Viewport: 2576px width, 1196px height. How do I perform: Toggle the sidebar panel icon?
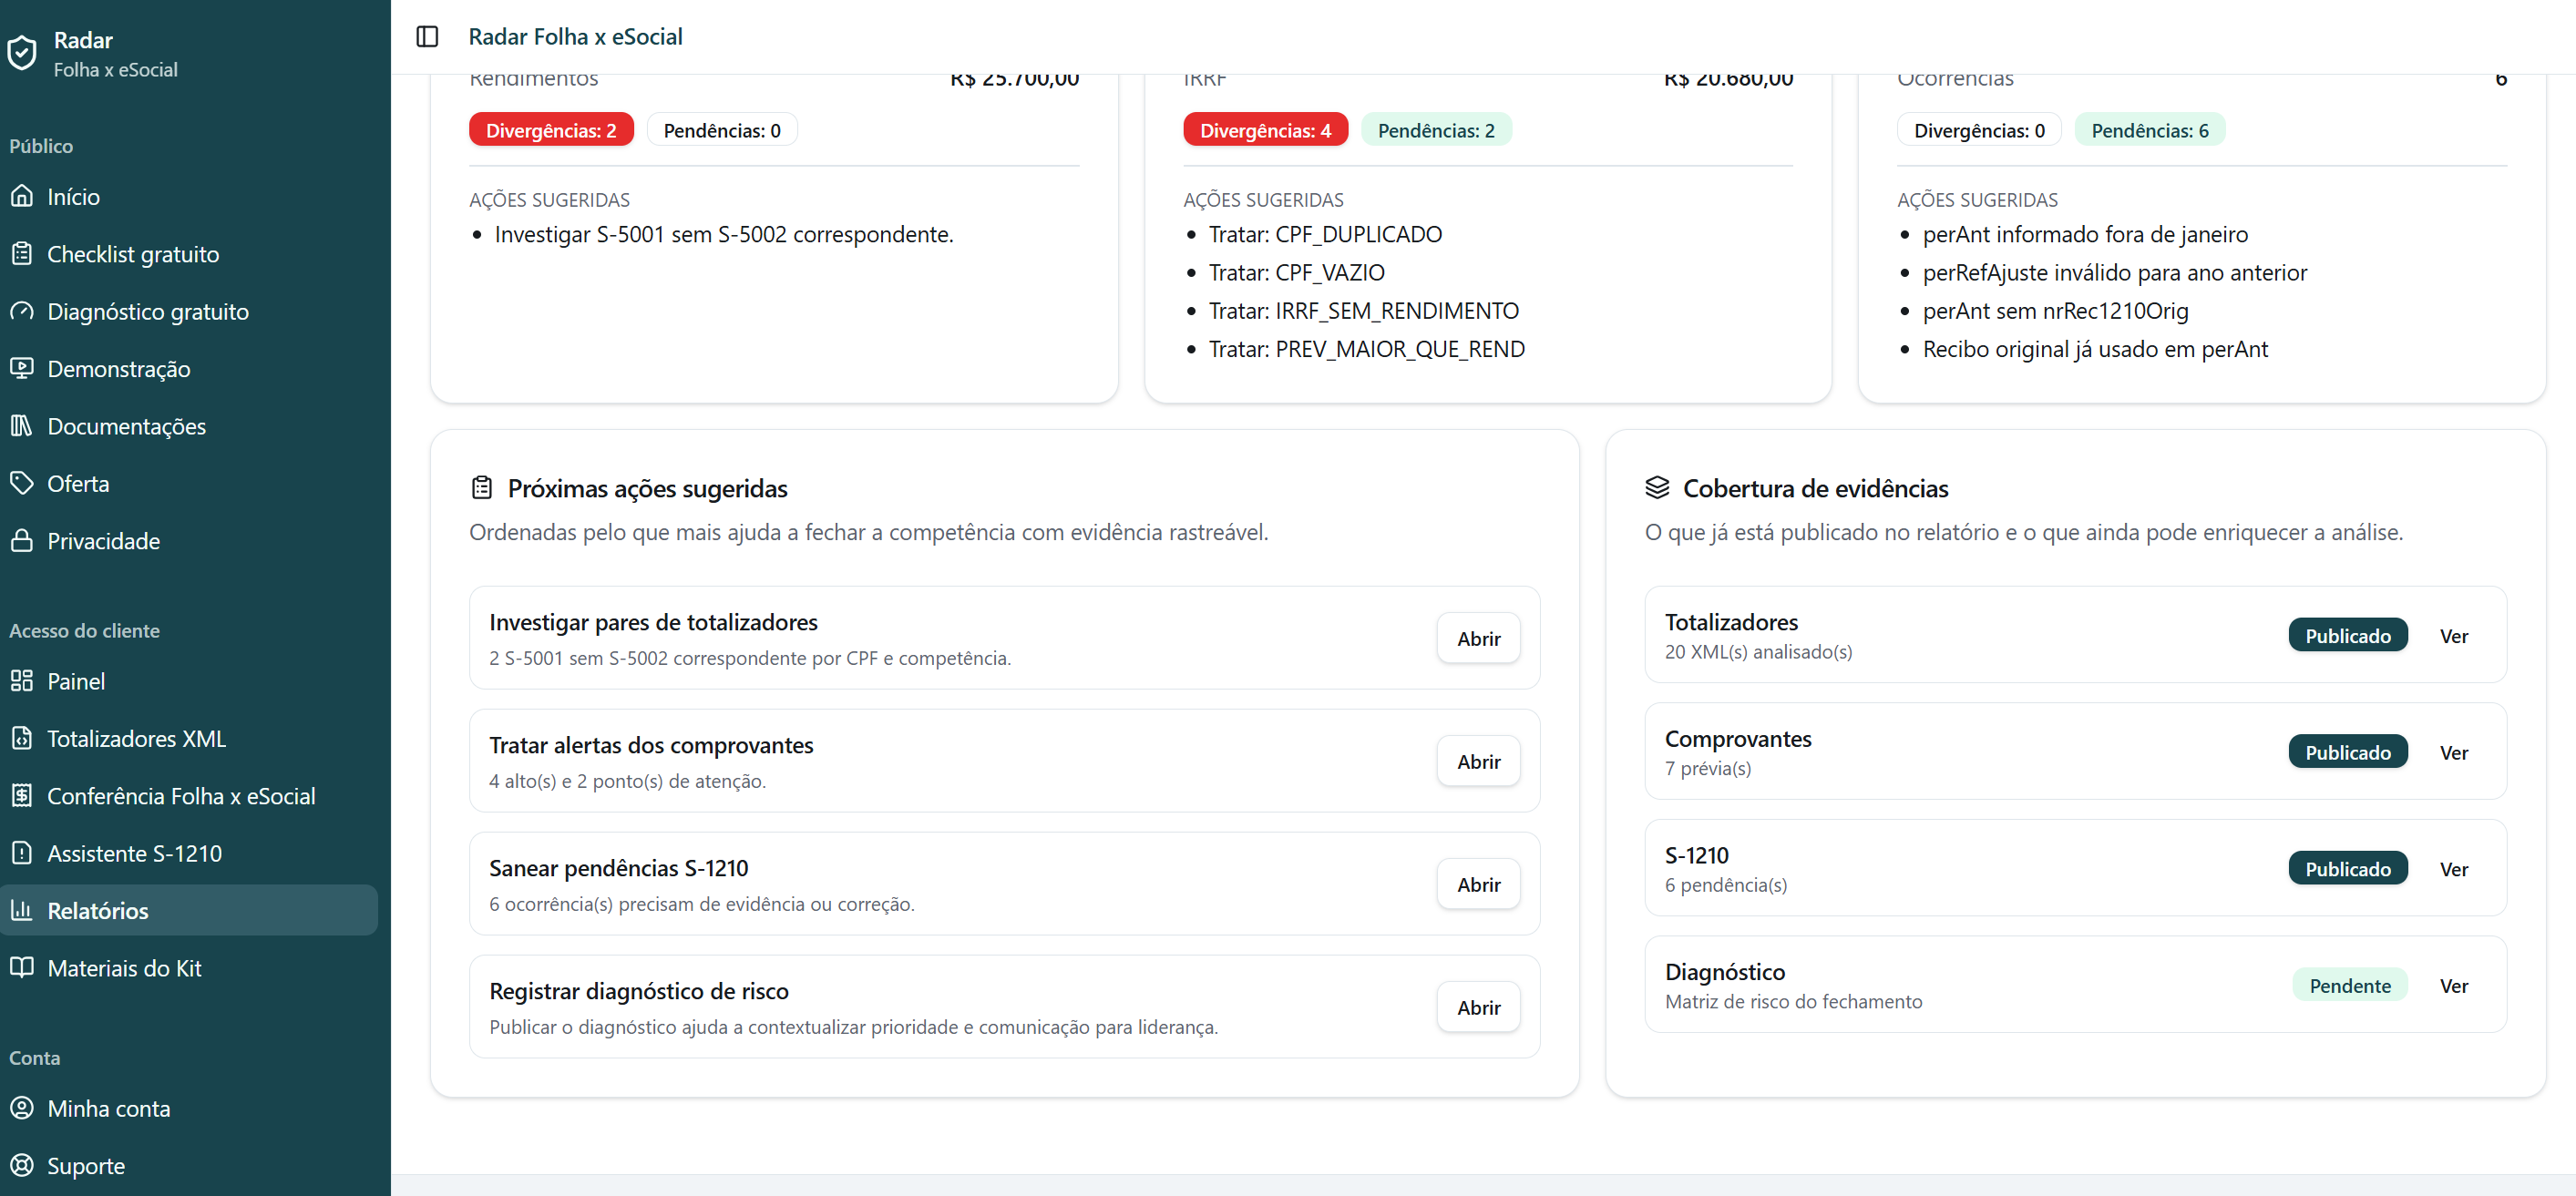tap(427, 37)
